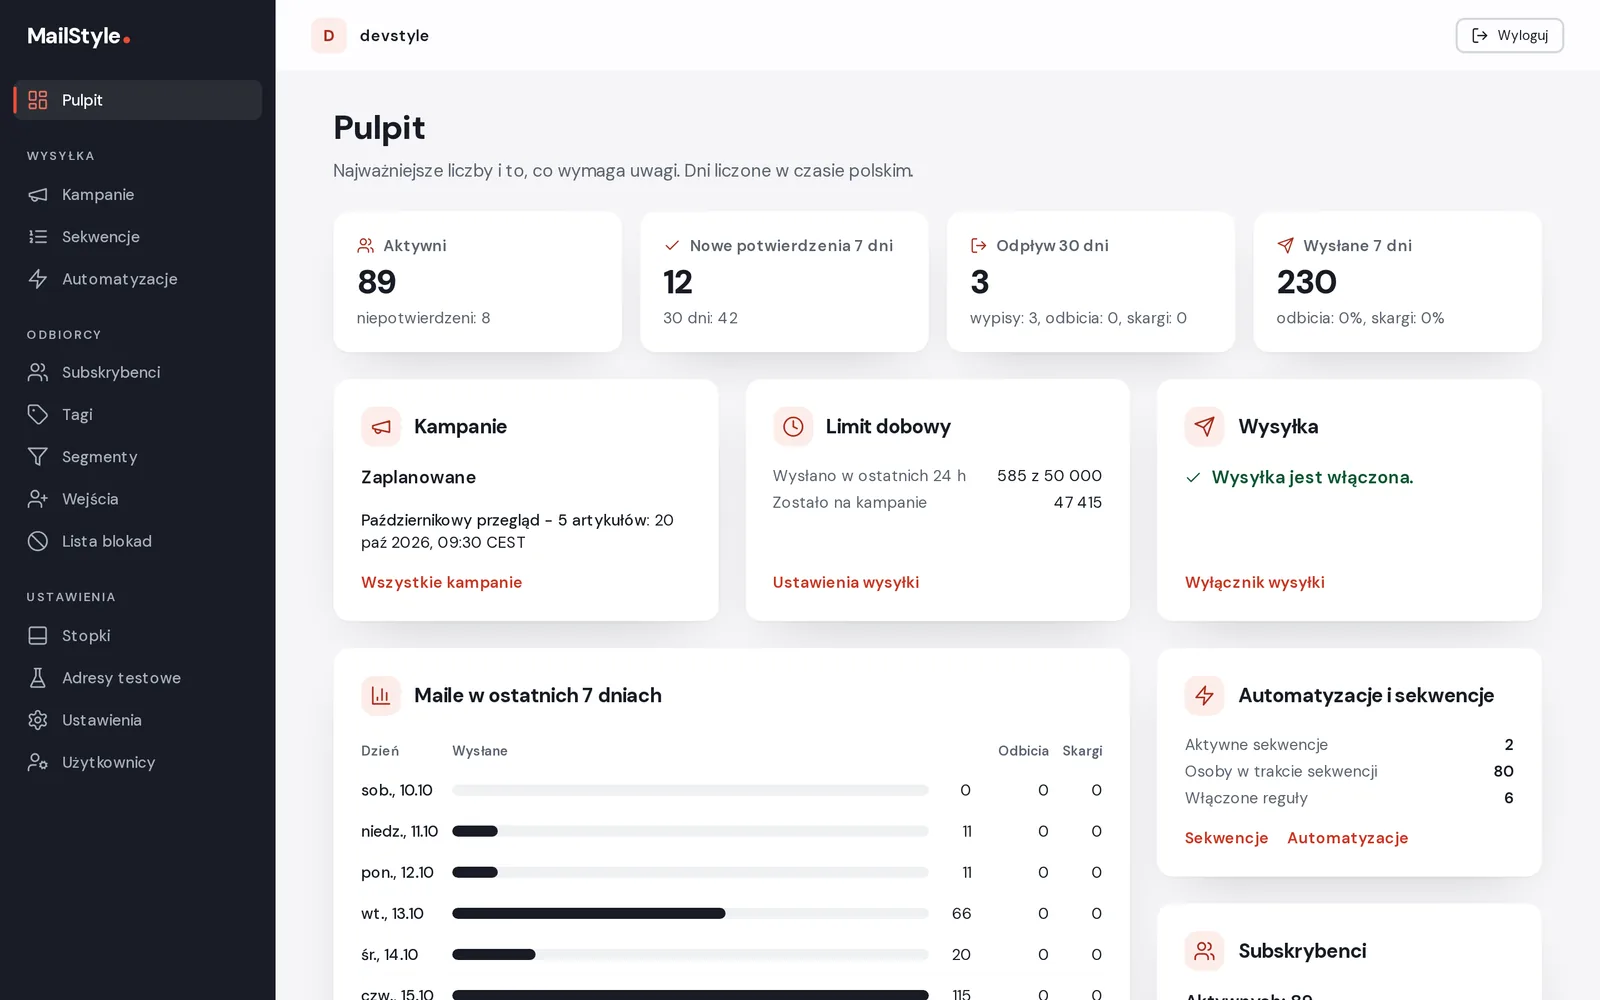The image size is (1600, 1000).
Task: Click the Tagi tag icon
Action: click(38, 414)
